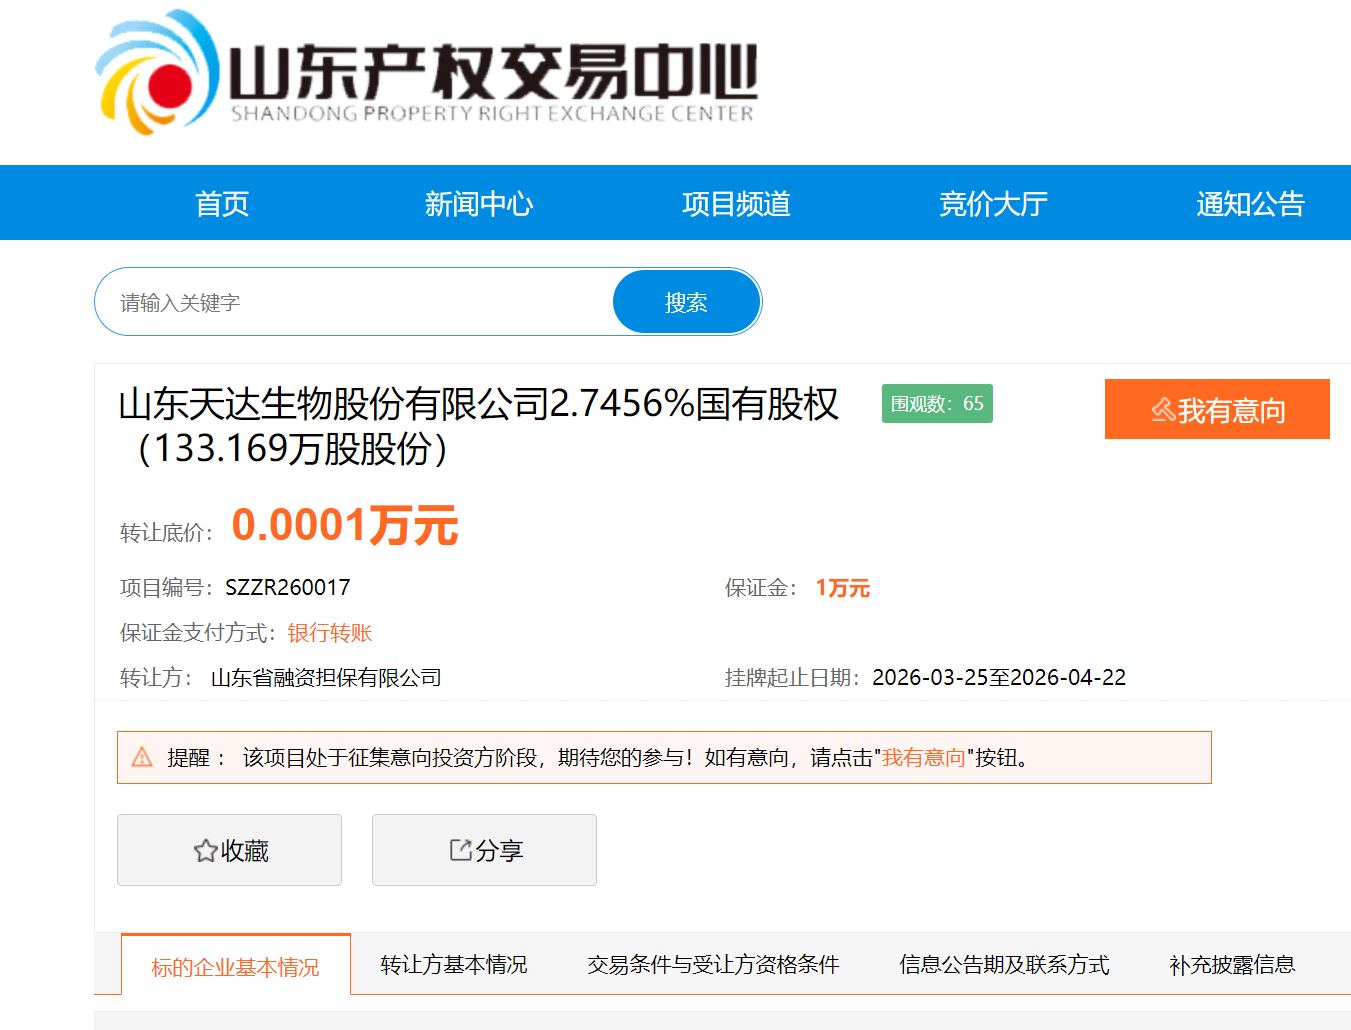
Task: Click the 围观数: 65 green badge
Action: point(937,404)
